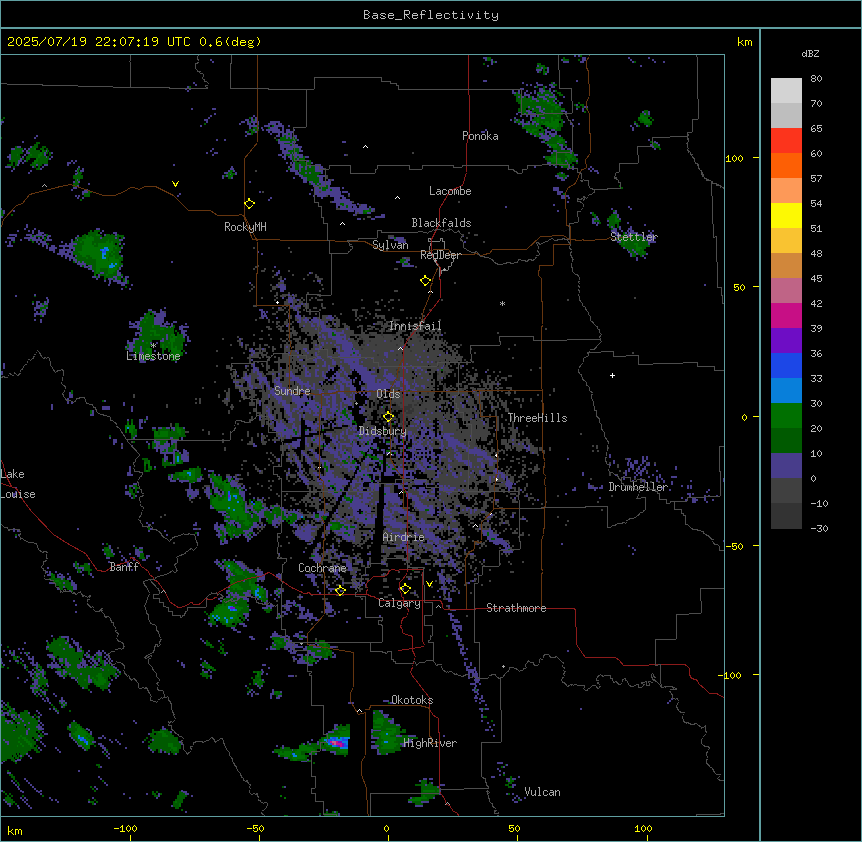
Task: Click the dBZ legend heading
Action: click(810, 53)
